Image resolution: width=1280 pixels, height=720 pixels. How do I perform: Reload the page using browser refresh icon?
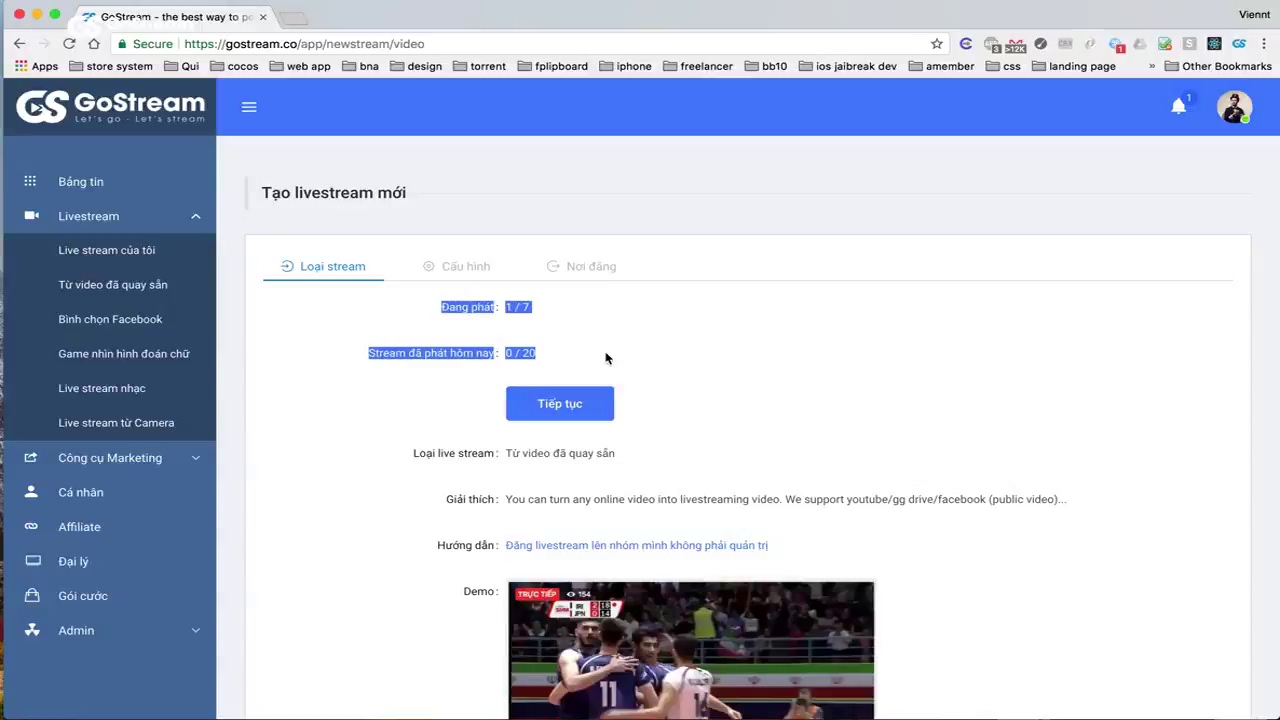pyautogui.click(x=69, y=44)
